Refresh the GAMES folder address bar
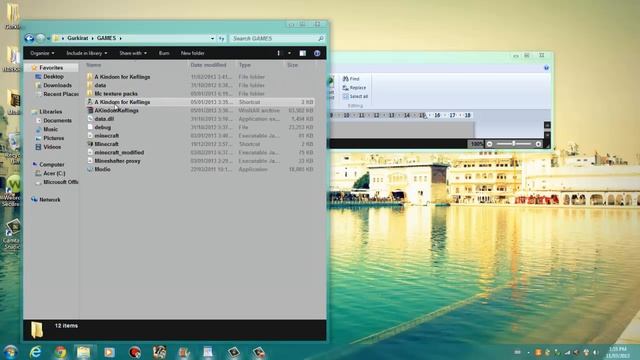Screen dimensions: 640x360 222,38
